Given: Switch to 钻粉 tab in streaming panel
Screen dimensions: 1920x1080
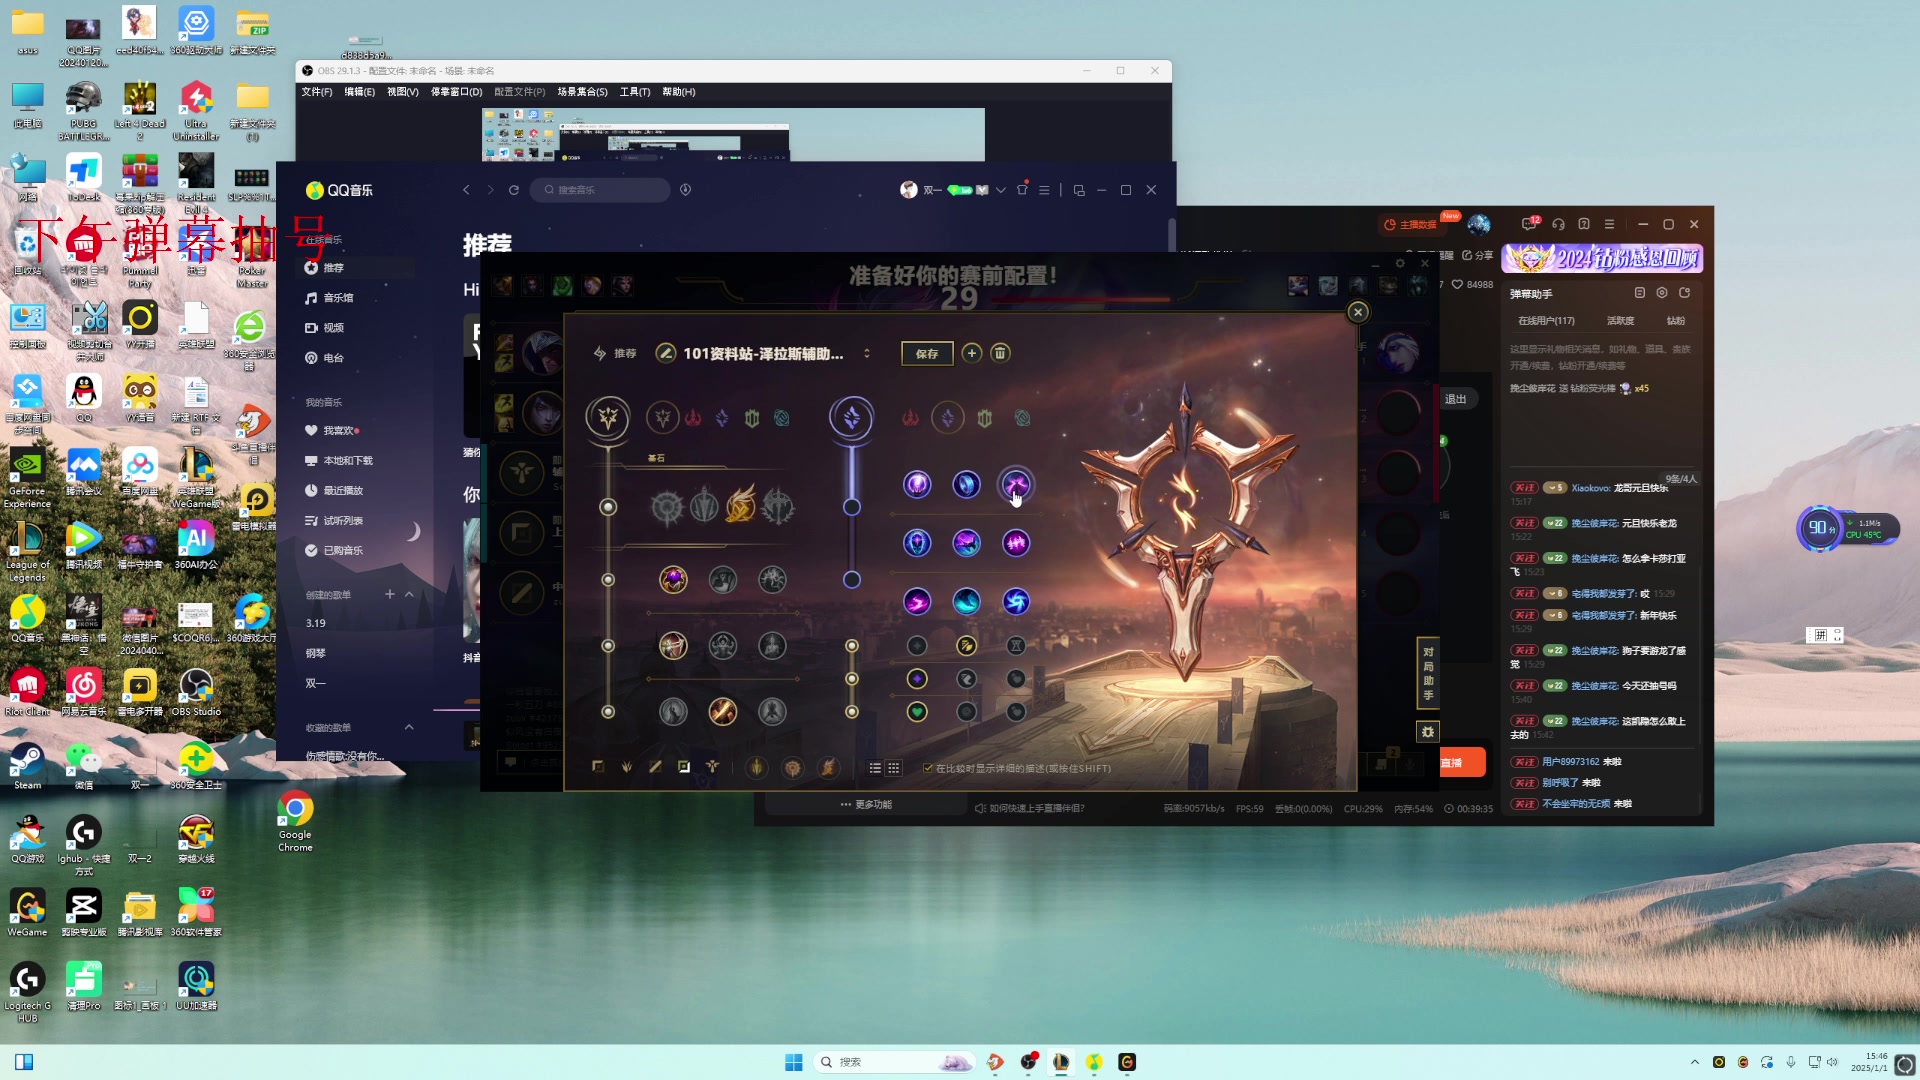Looking at the screenshot, I should point(1676,321).
